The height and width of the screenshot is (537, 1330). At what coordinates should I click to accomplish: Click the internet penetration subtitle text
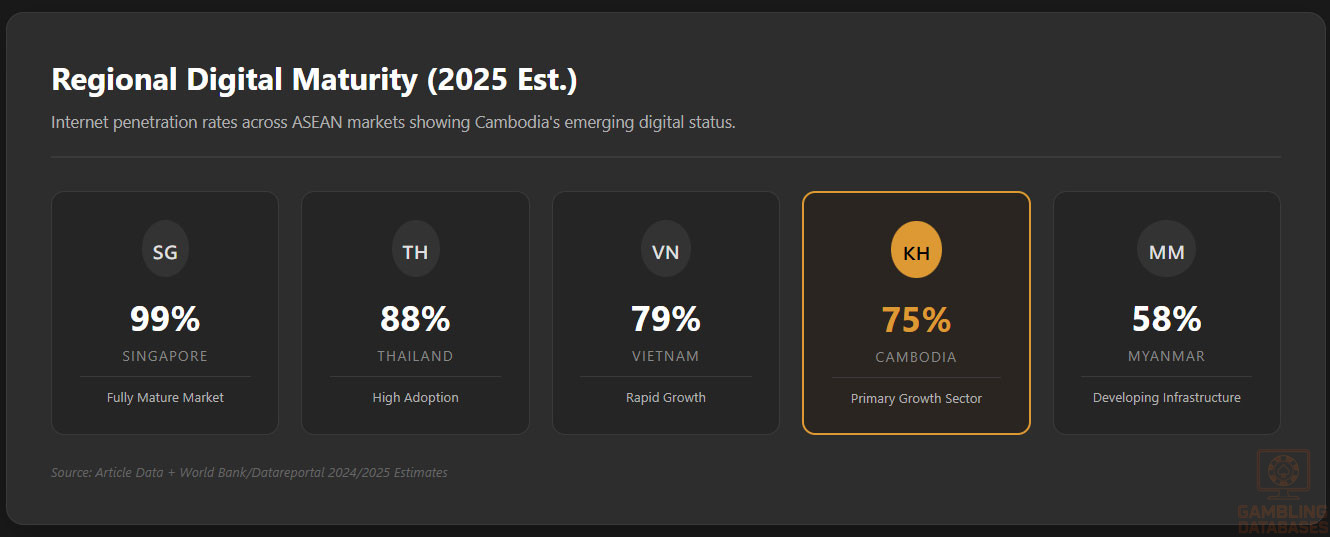coord(393,123)
